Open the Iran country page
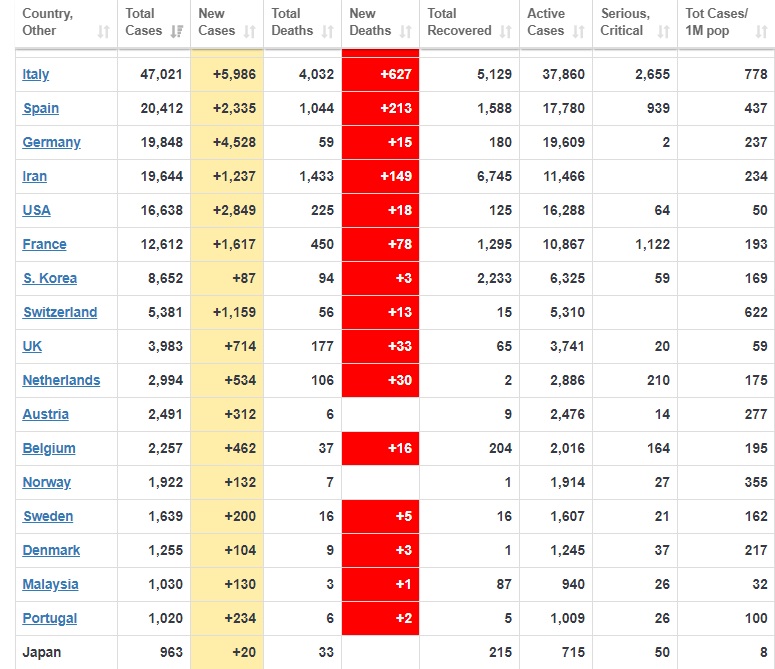Screen dimensions: 775x669 pyautogui.click(x=35, y=176)
